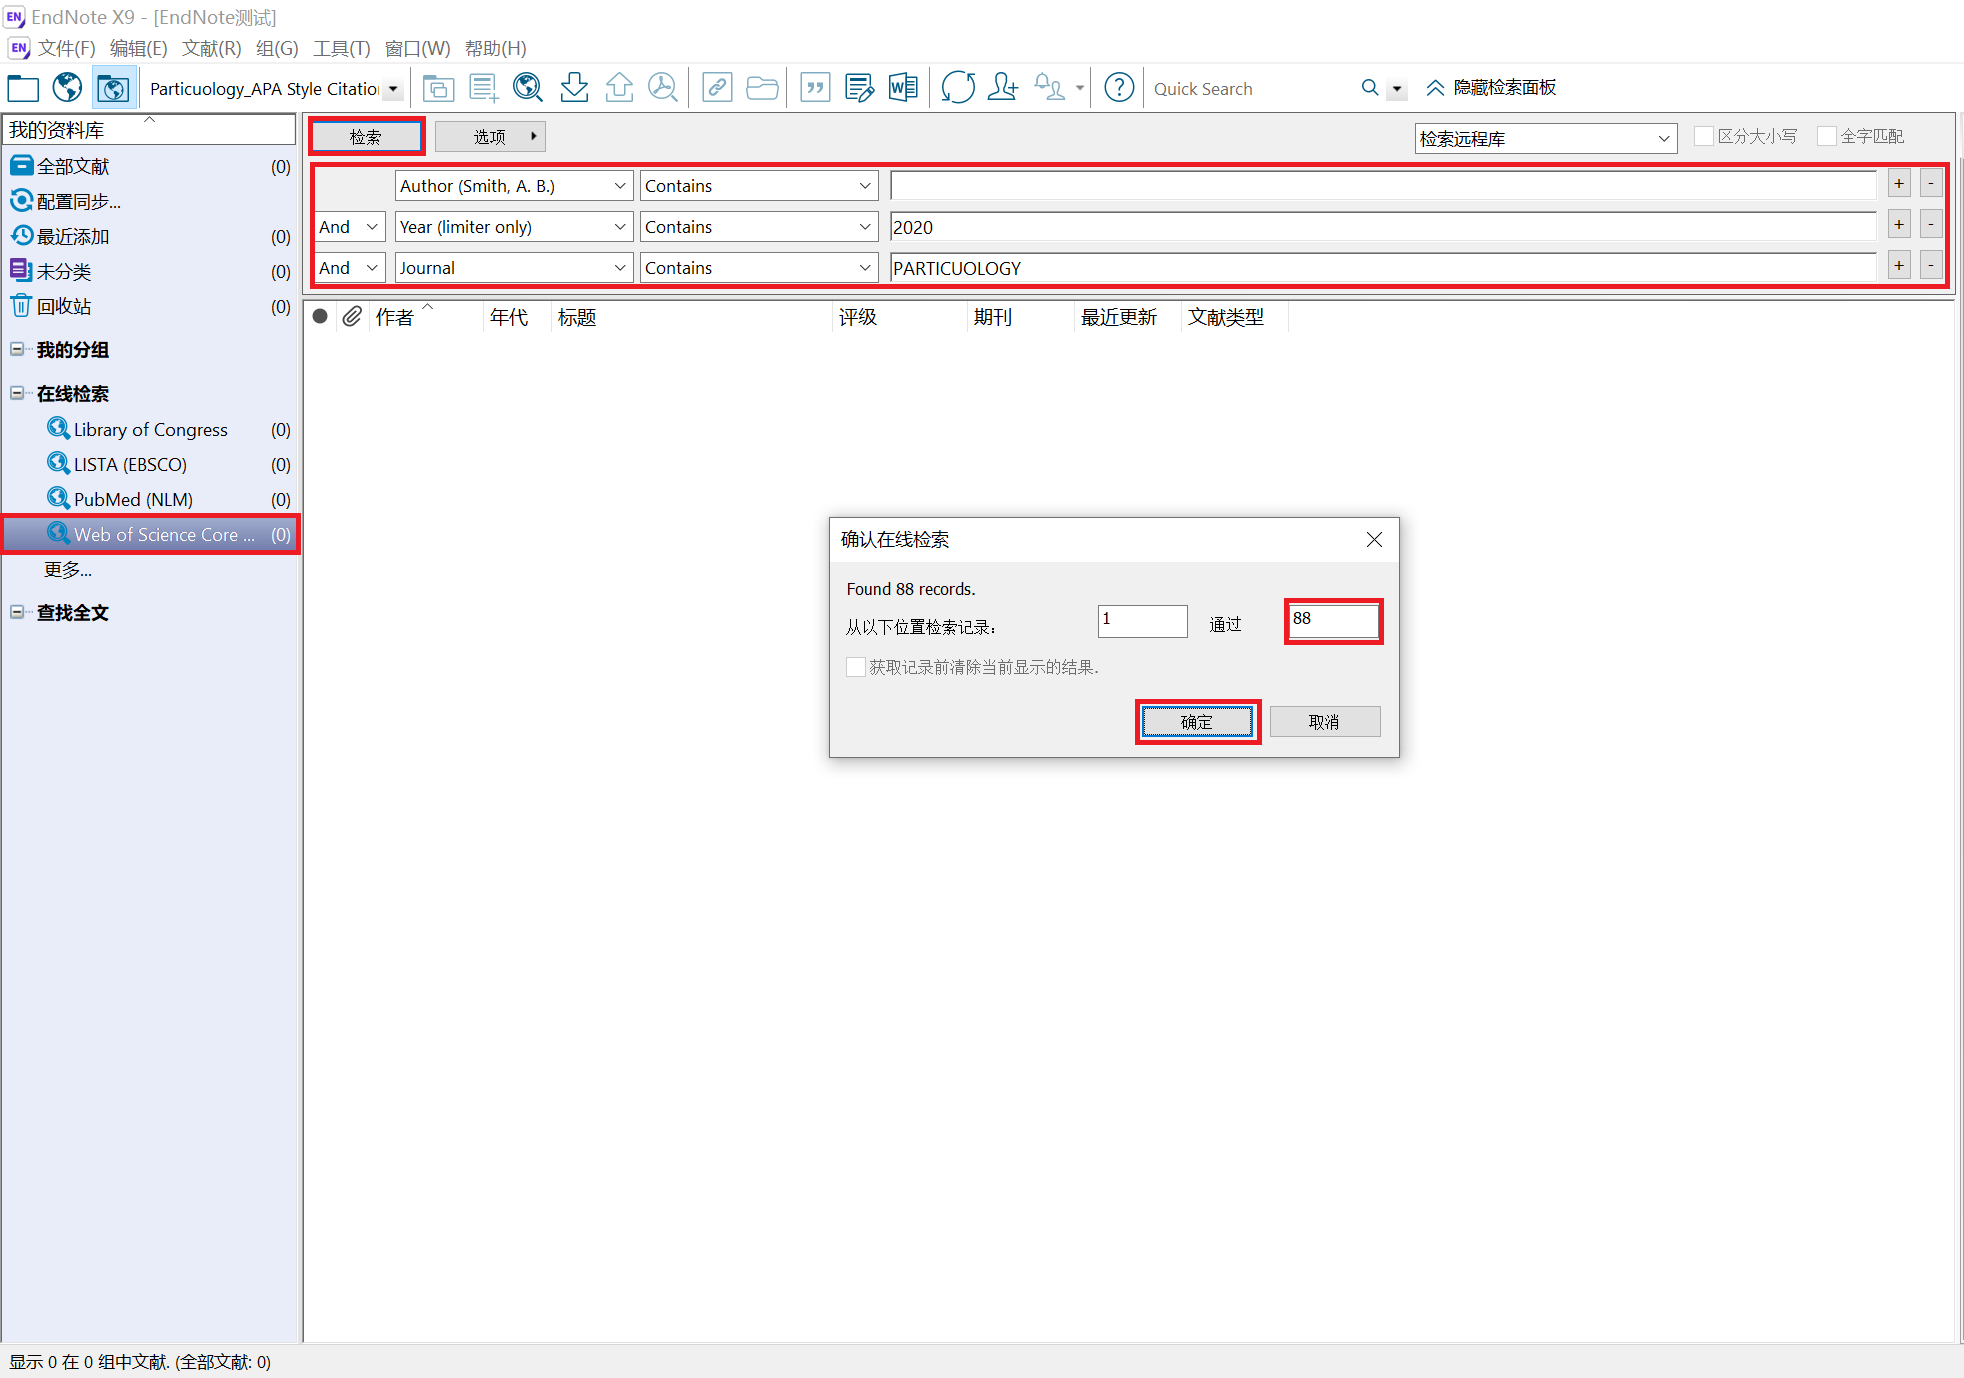Viewport: 1964px width, 1378px height.
Task: Click the Share Library icon
Action: pyautogui.click(x=1003, y=89)
